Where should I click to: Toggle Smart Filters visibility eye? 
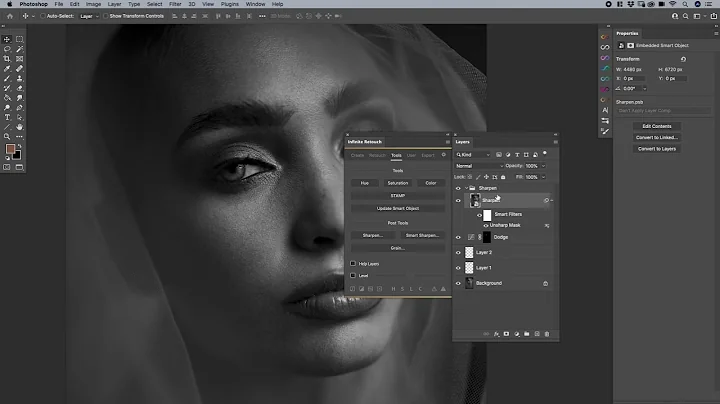[479, 215]
